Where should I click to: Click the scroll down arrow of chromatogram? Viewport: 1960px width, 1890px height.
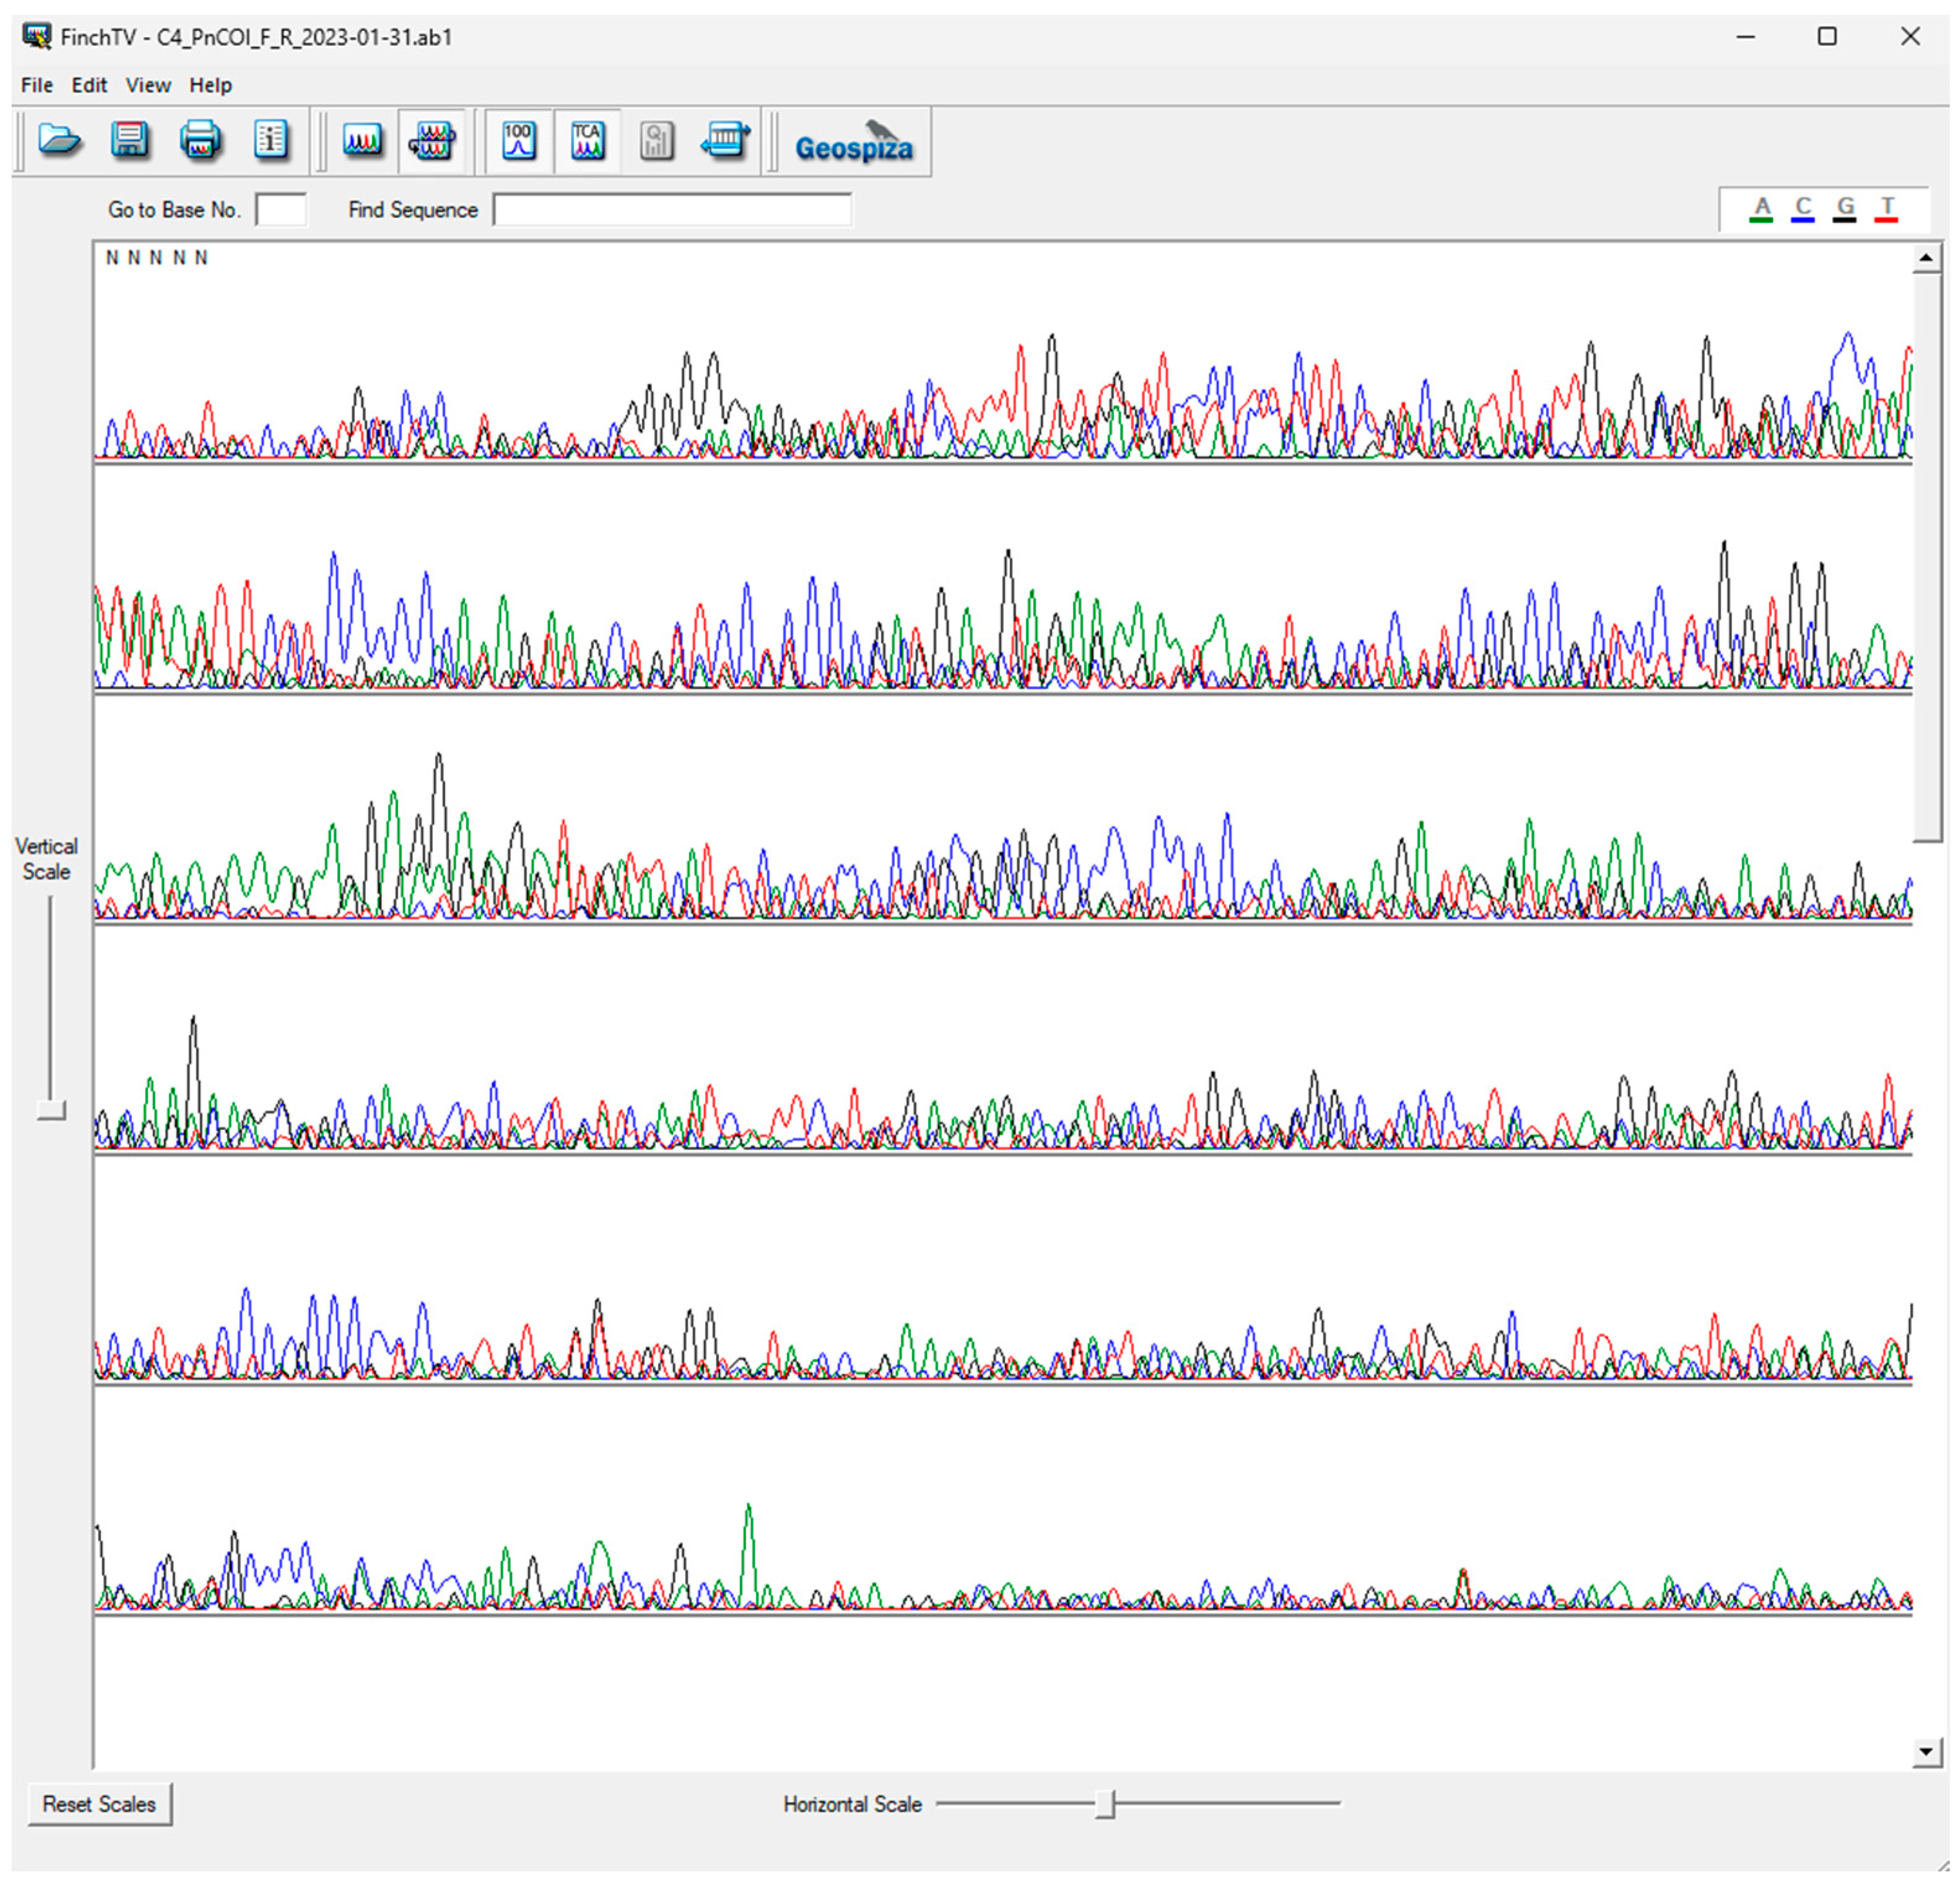tap(1926, 1751)
